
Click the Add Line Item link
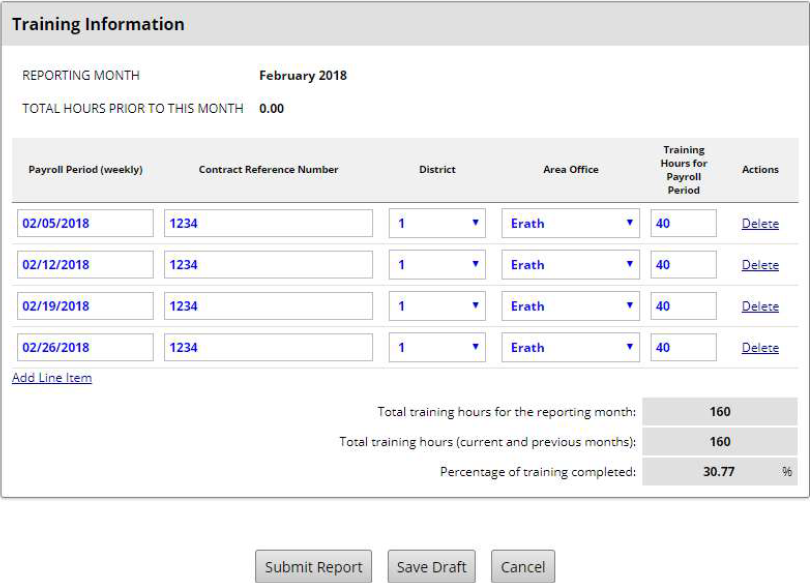[x=52, y=378]
